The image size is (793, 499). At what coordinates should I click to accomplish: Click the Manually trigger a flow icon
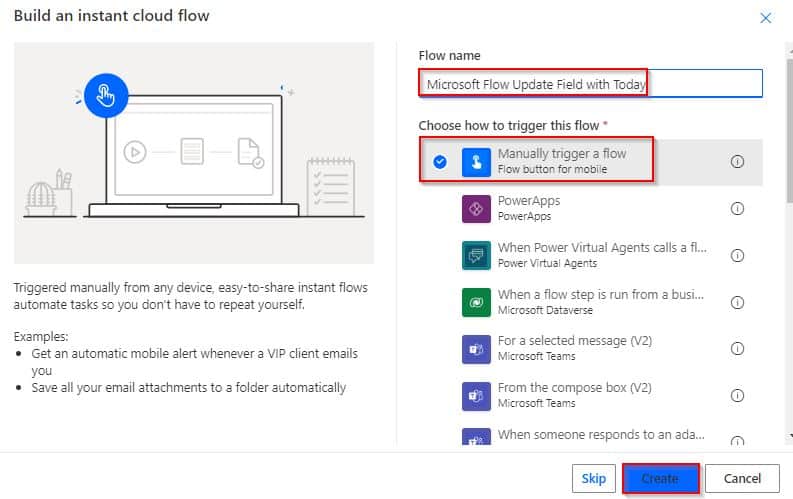click(476, 162)
